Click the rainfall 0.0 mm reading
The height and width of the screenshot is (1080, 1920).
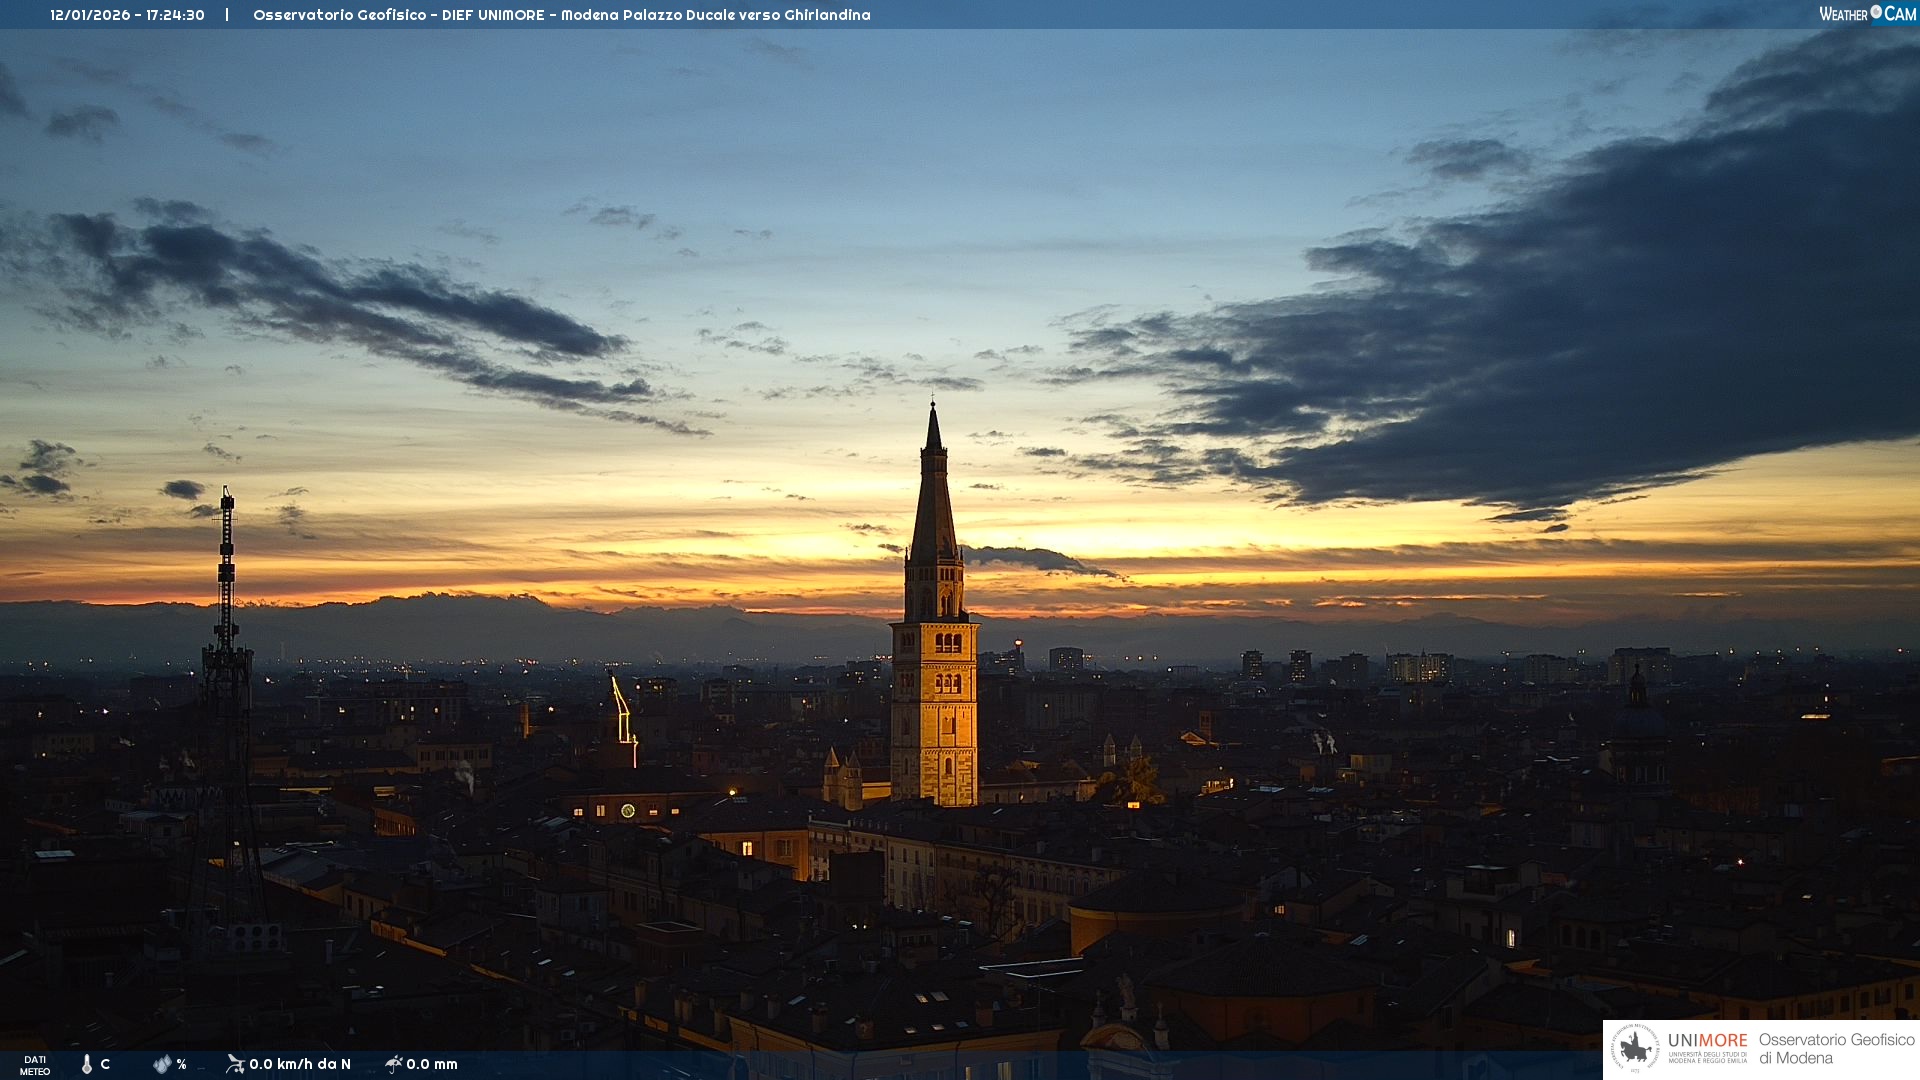coord(432,1064)
